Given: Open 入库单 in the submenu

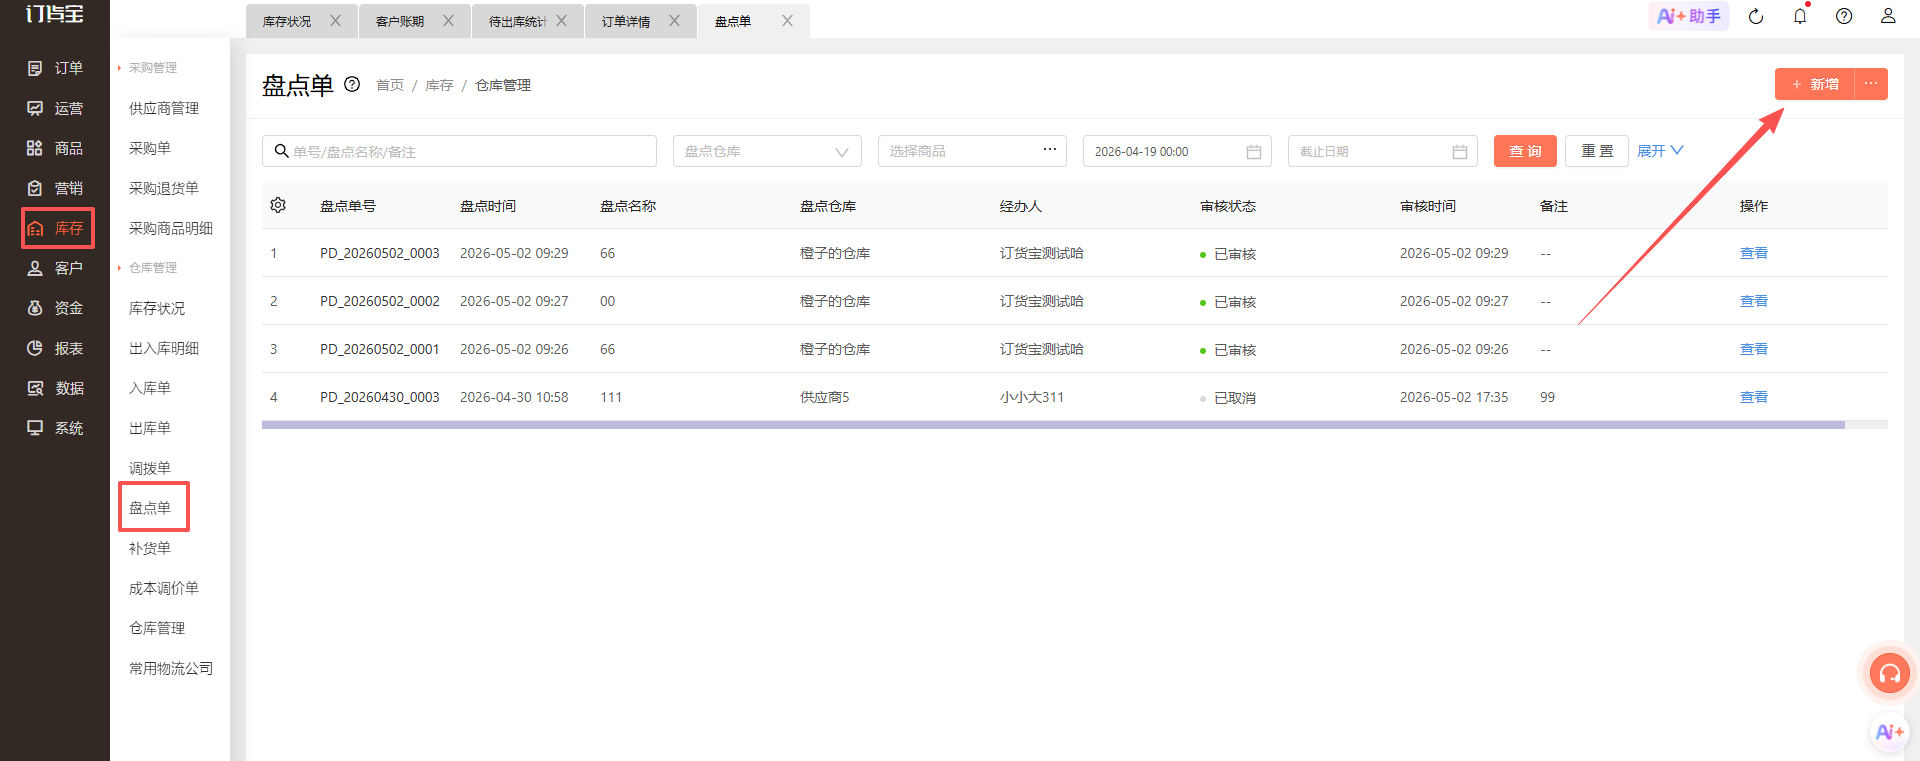Looking at the screenshot, I should [150, 388].
